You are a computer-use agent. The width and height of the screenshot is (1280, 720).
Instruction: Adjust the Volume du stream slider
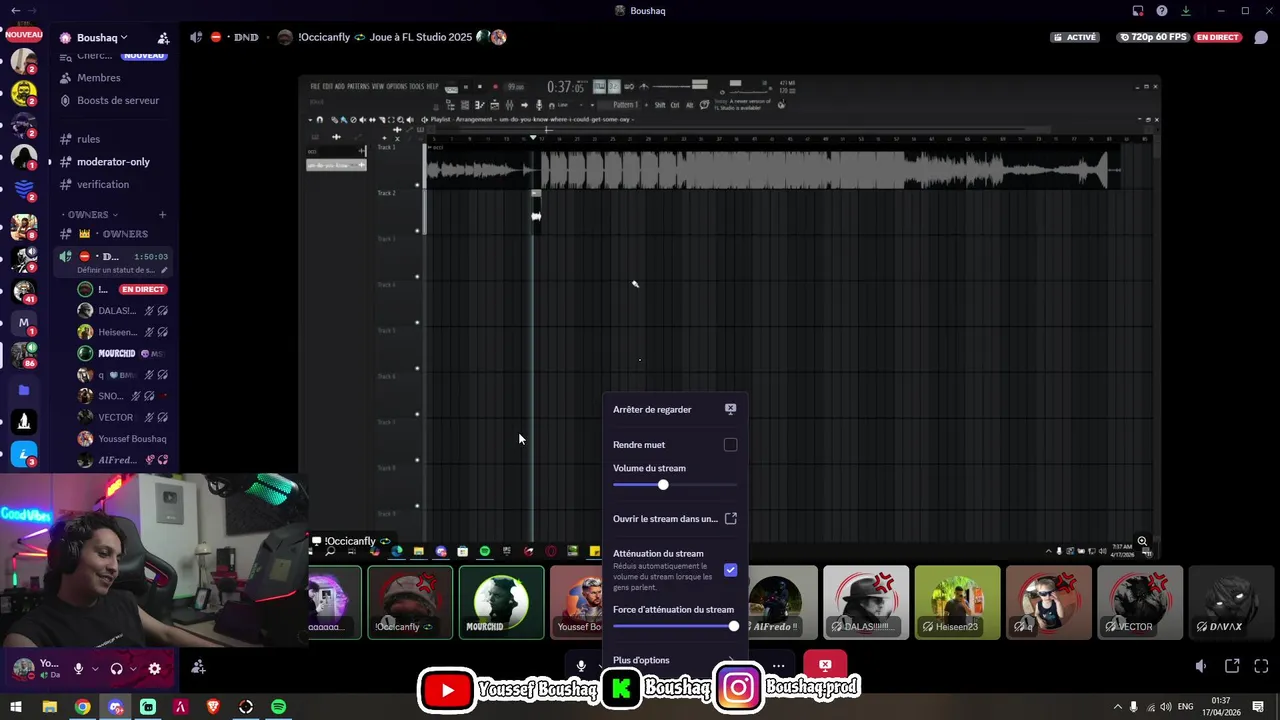675,485
